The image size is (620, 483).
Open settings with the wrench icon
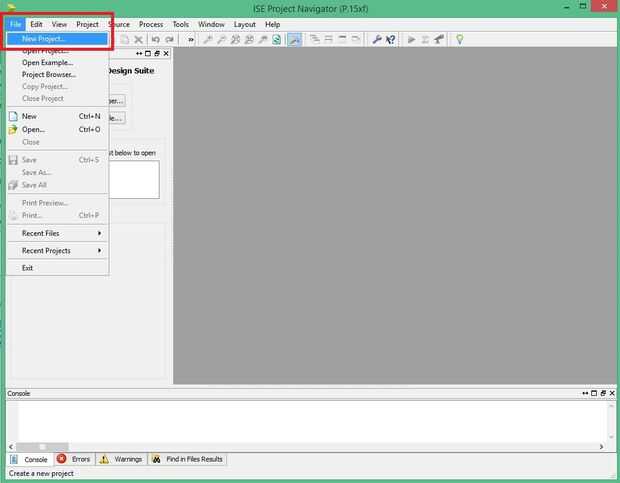[377, 40]
